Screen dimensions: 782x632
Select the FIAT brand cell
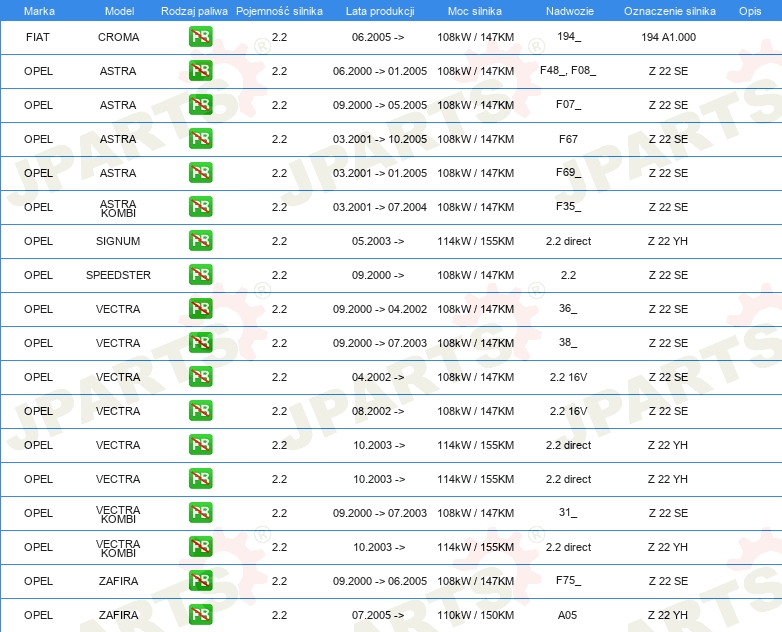(x=38, y=37)
